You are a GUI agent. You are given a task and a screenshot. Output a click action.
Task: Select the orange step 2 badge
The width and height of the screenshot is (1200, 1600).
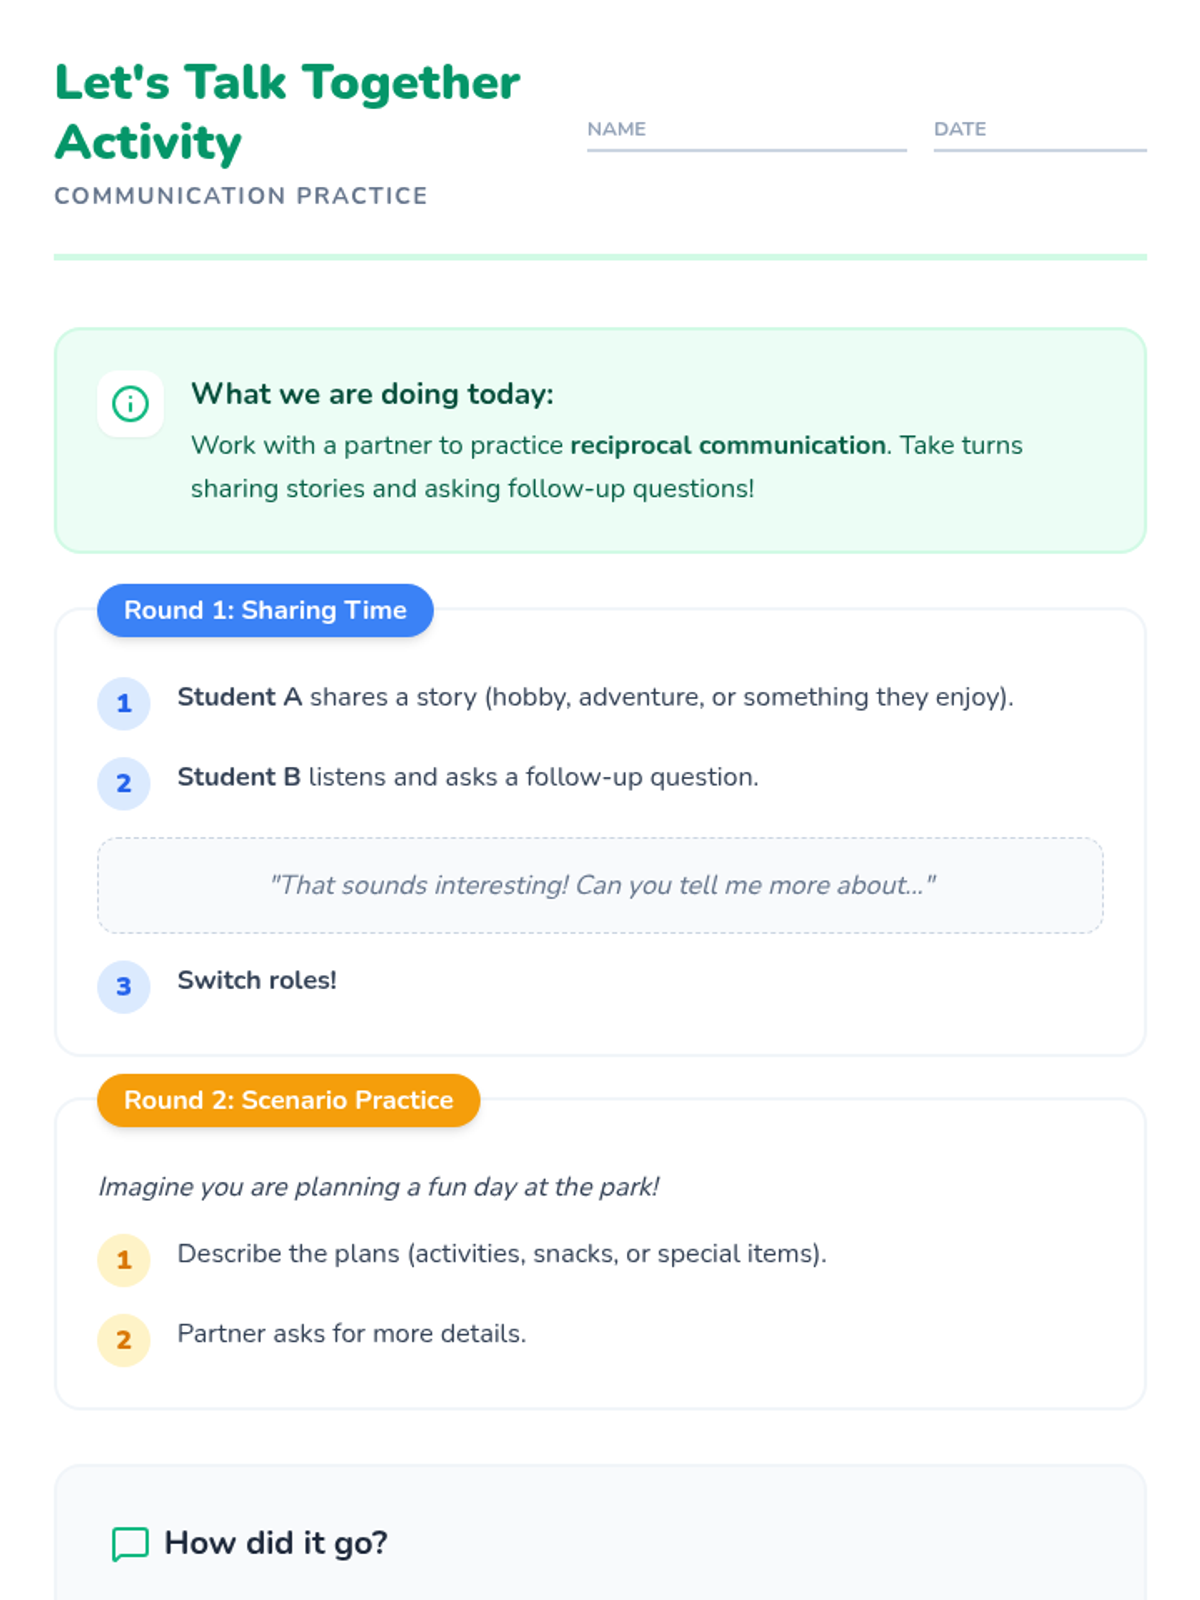pos(124,1340)
